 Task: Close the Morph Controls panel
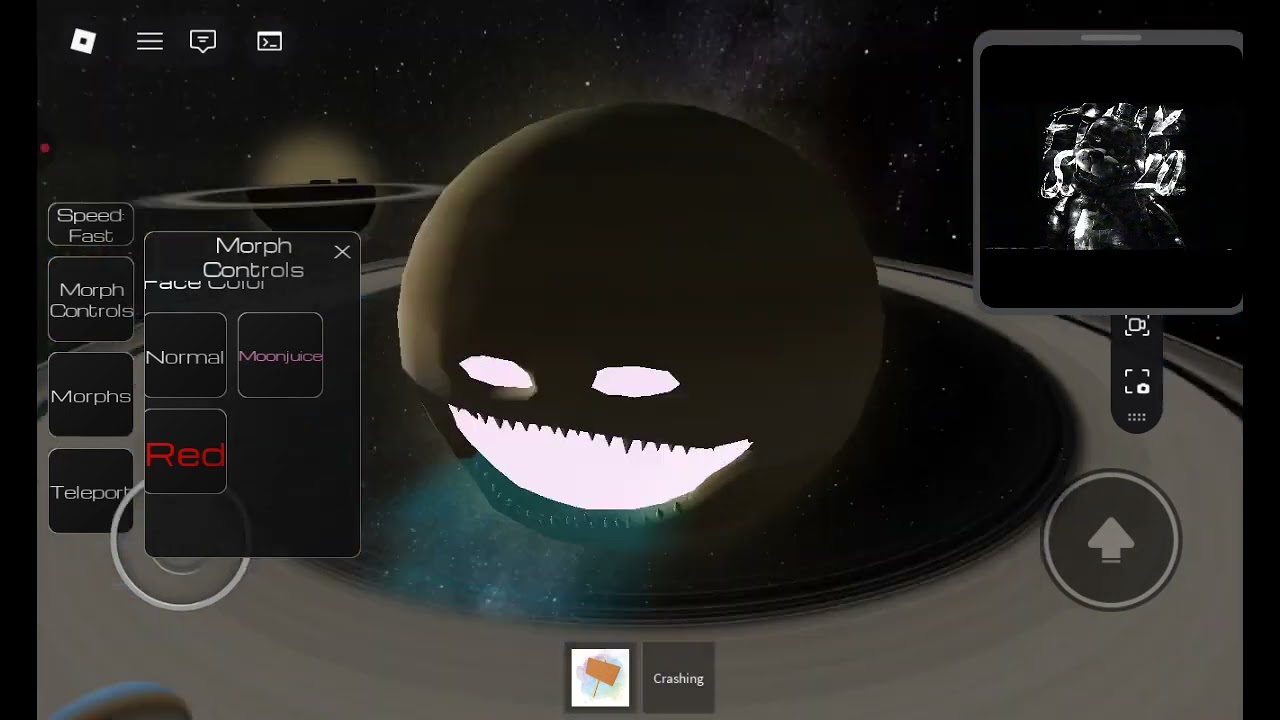[x=342, y=251]
